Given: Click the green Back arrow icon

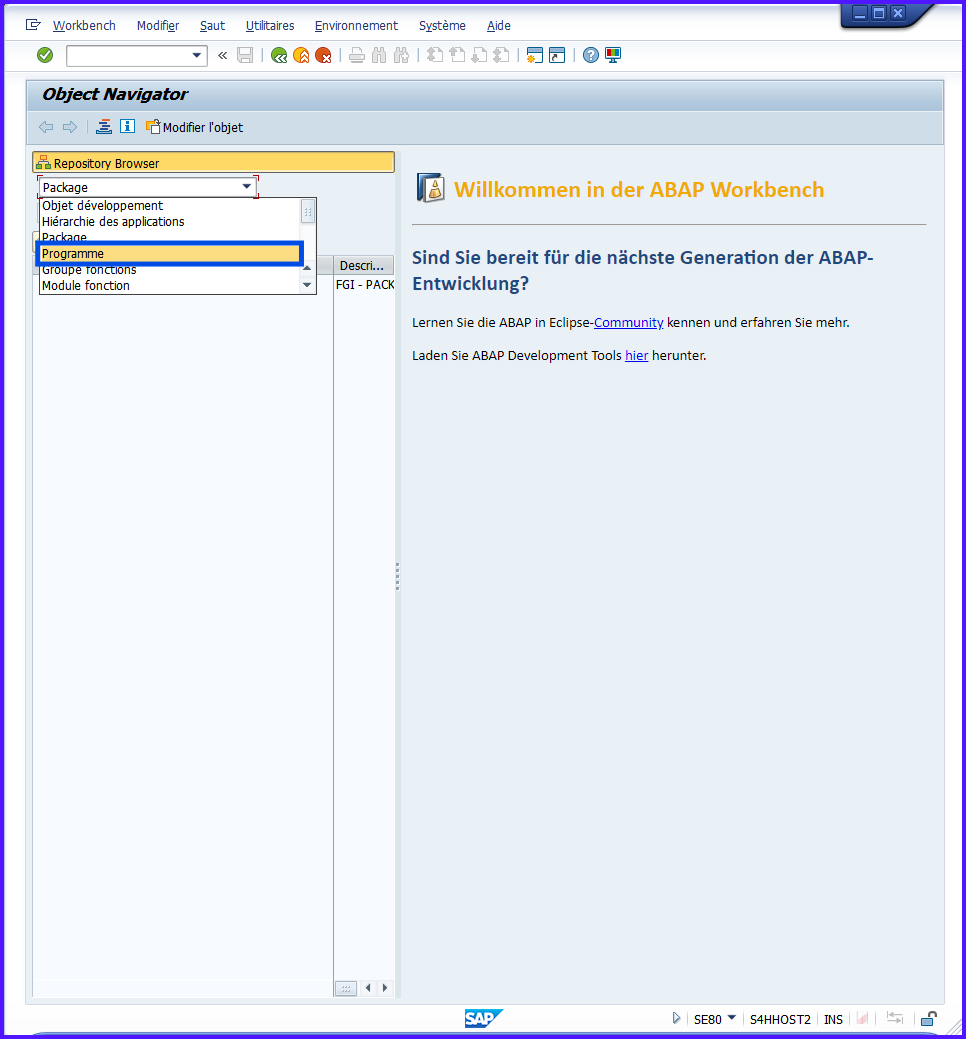Looking at the screenshot, I should [279, 55].
